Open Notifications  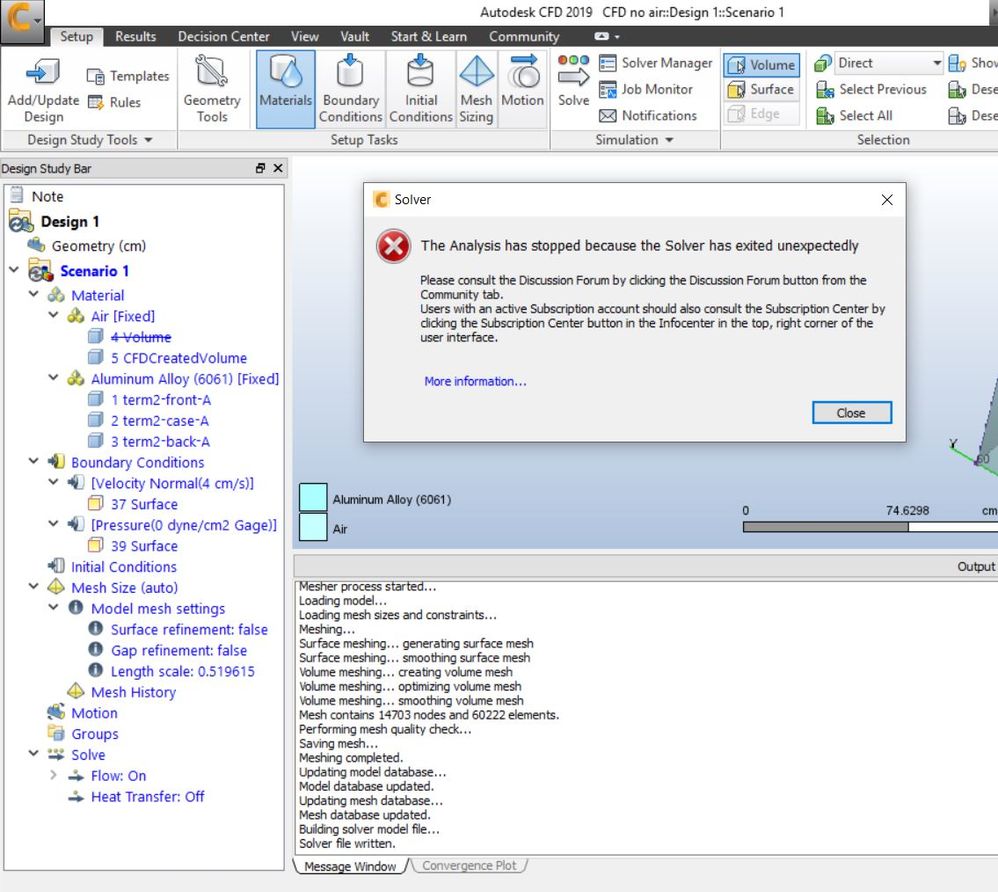click(648, 115)
